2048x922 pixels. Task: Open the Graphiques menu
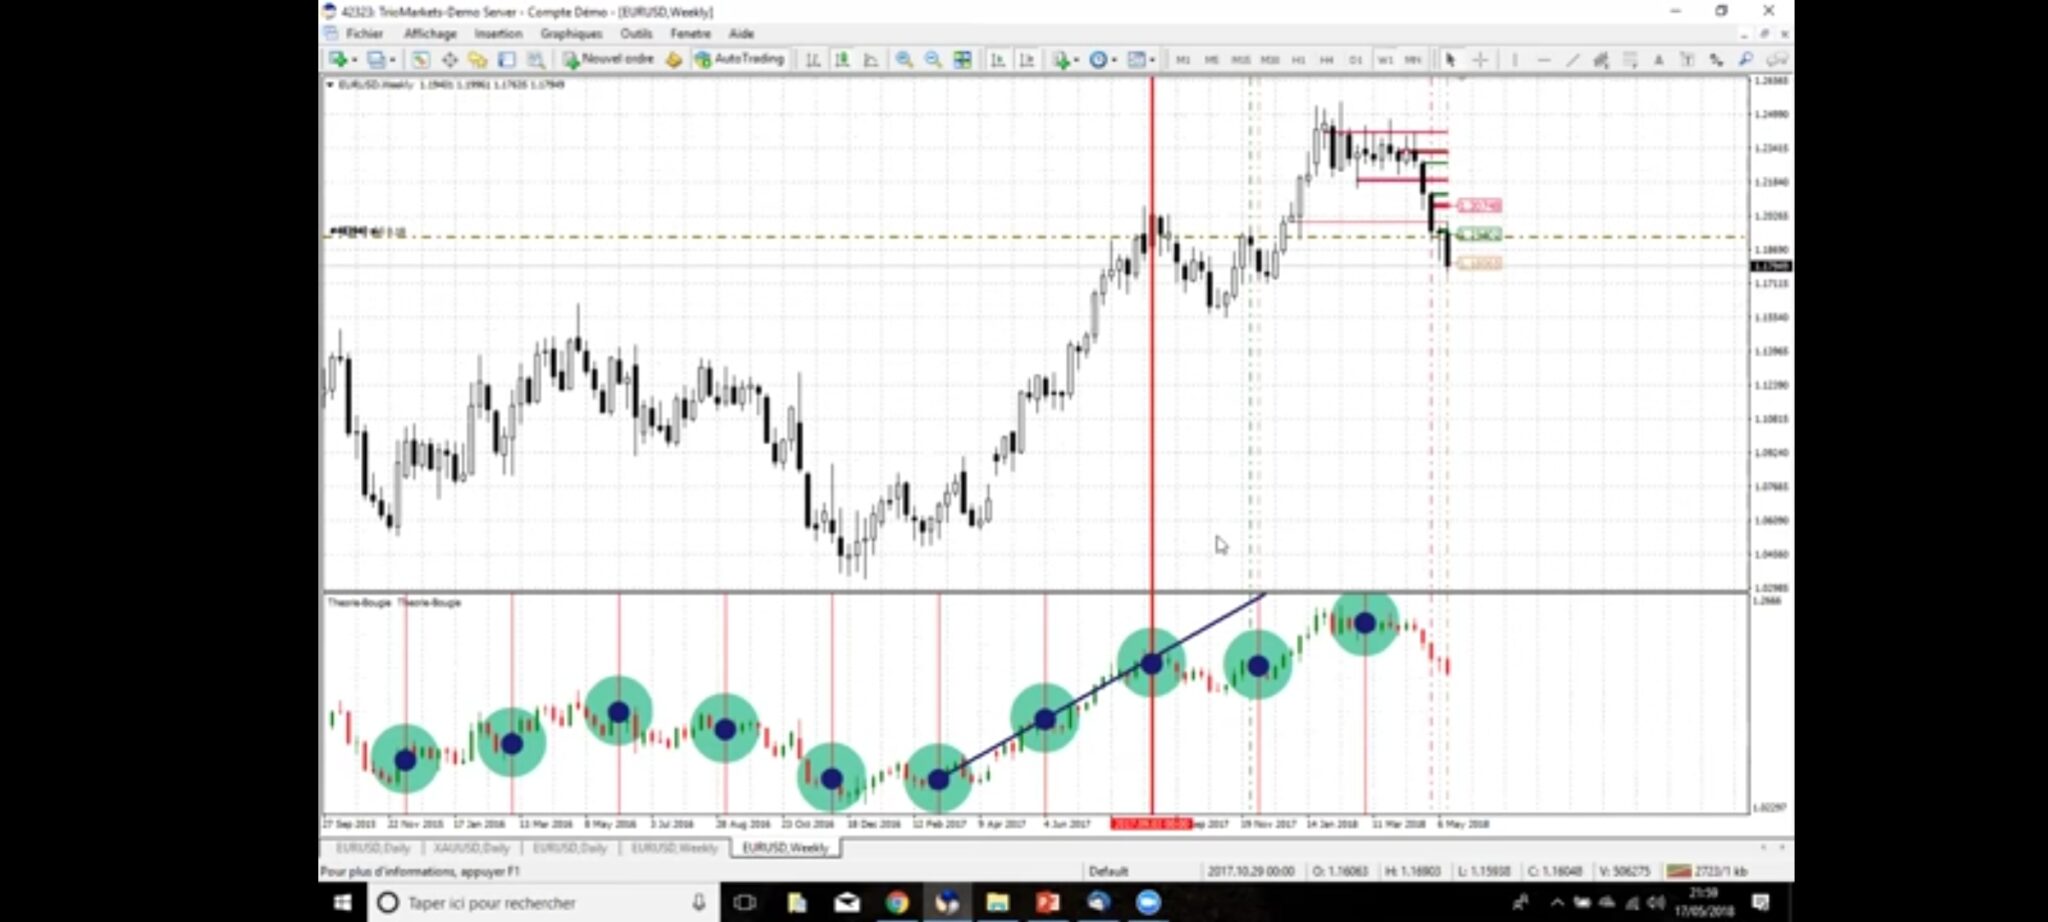(x=571, y=34)
